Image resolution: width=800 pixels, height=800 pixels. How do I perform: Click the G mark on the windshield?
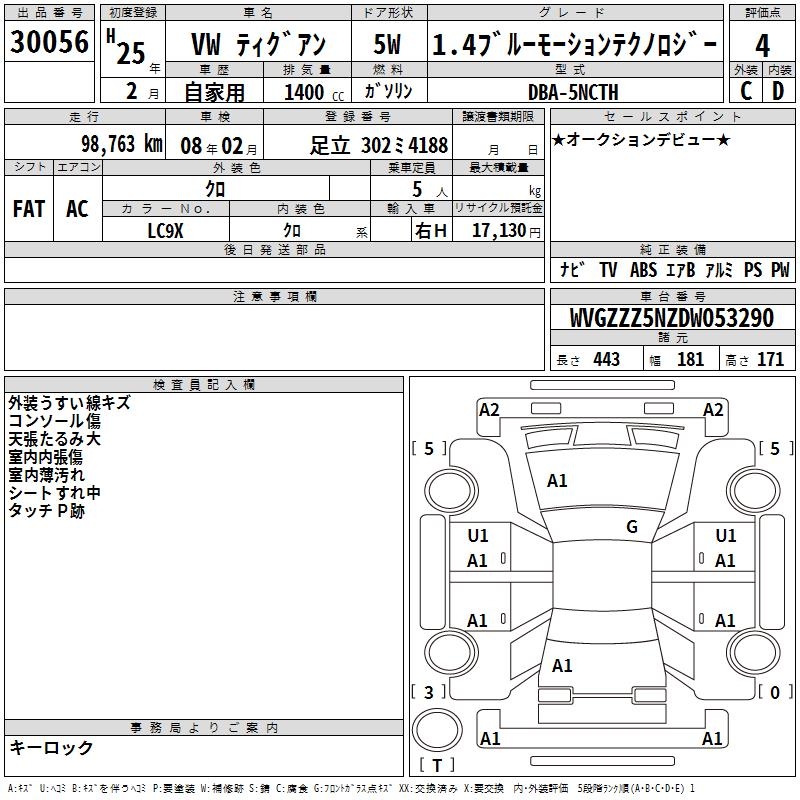pos(632,527)
